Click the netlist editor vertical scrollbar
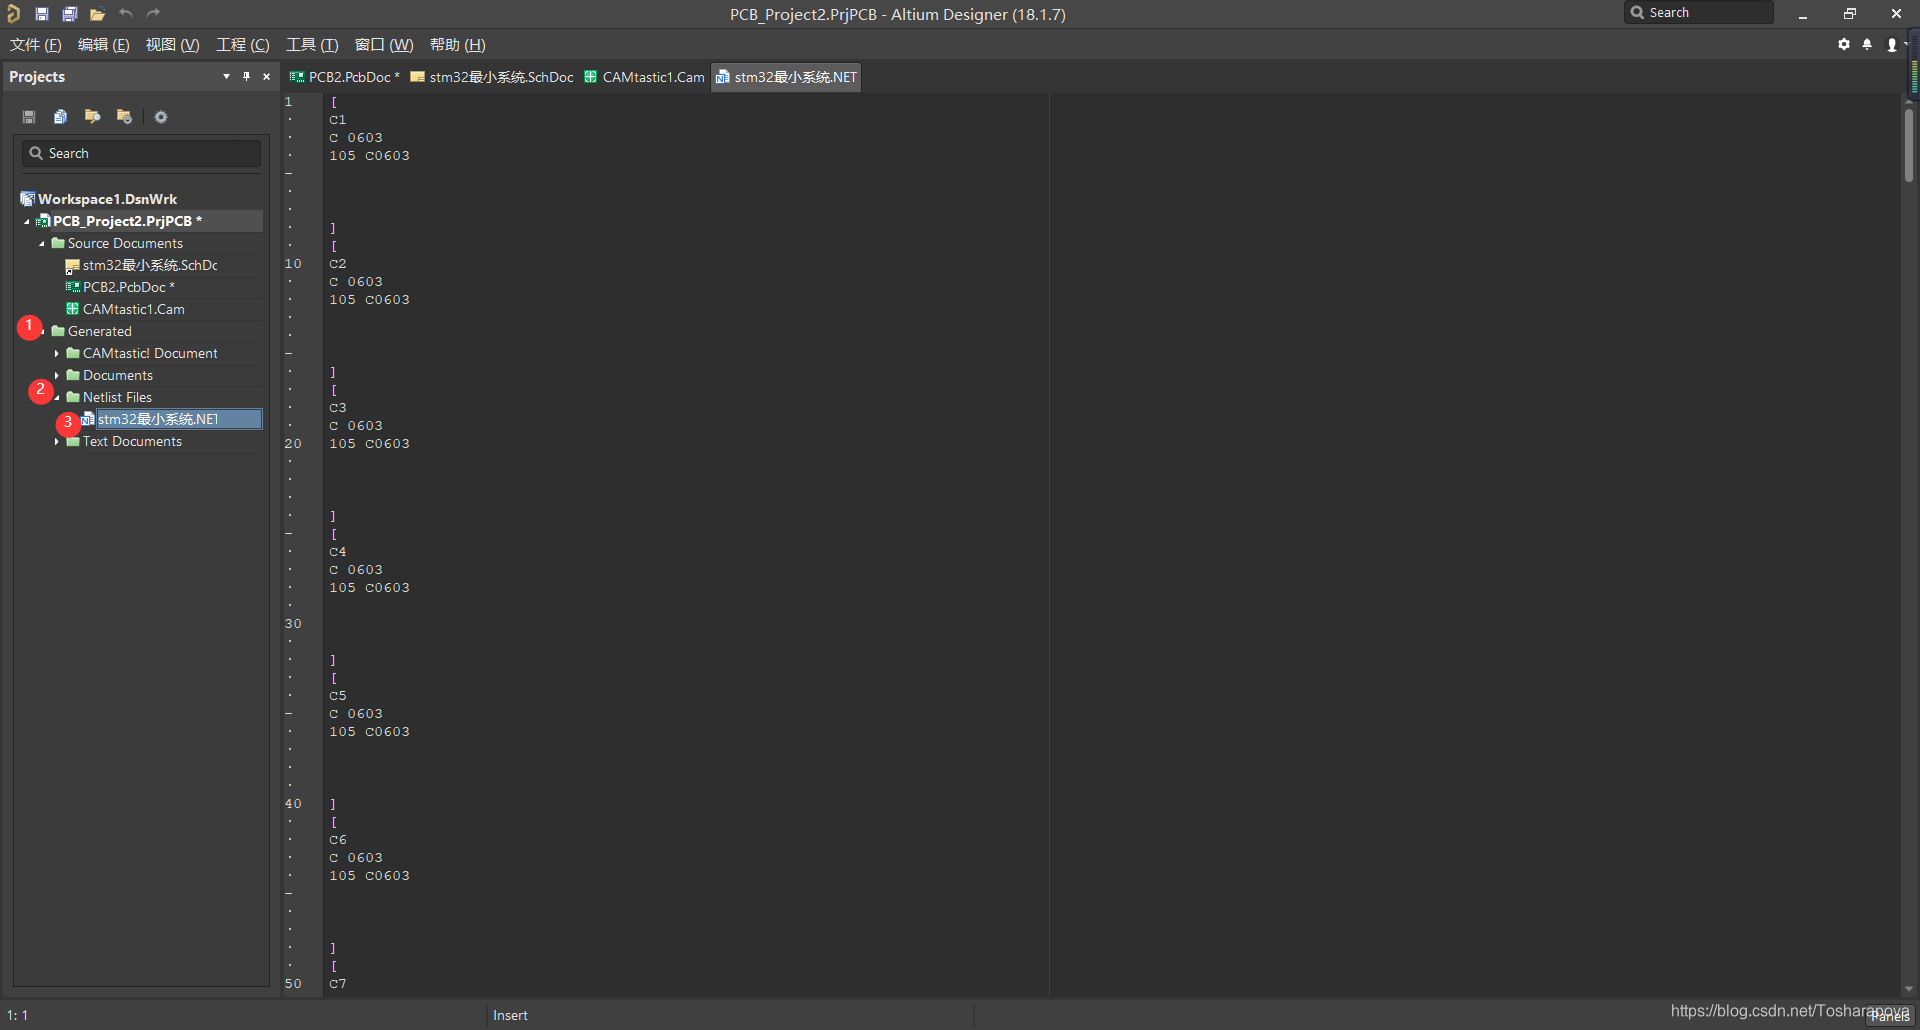The height and width of the screenshot is (1030, 1920). (1909, 145)
